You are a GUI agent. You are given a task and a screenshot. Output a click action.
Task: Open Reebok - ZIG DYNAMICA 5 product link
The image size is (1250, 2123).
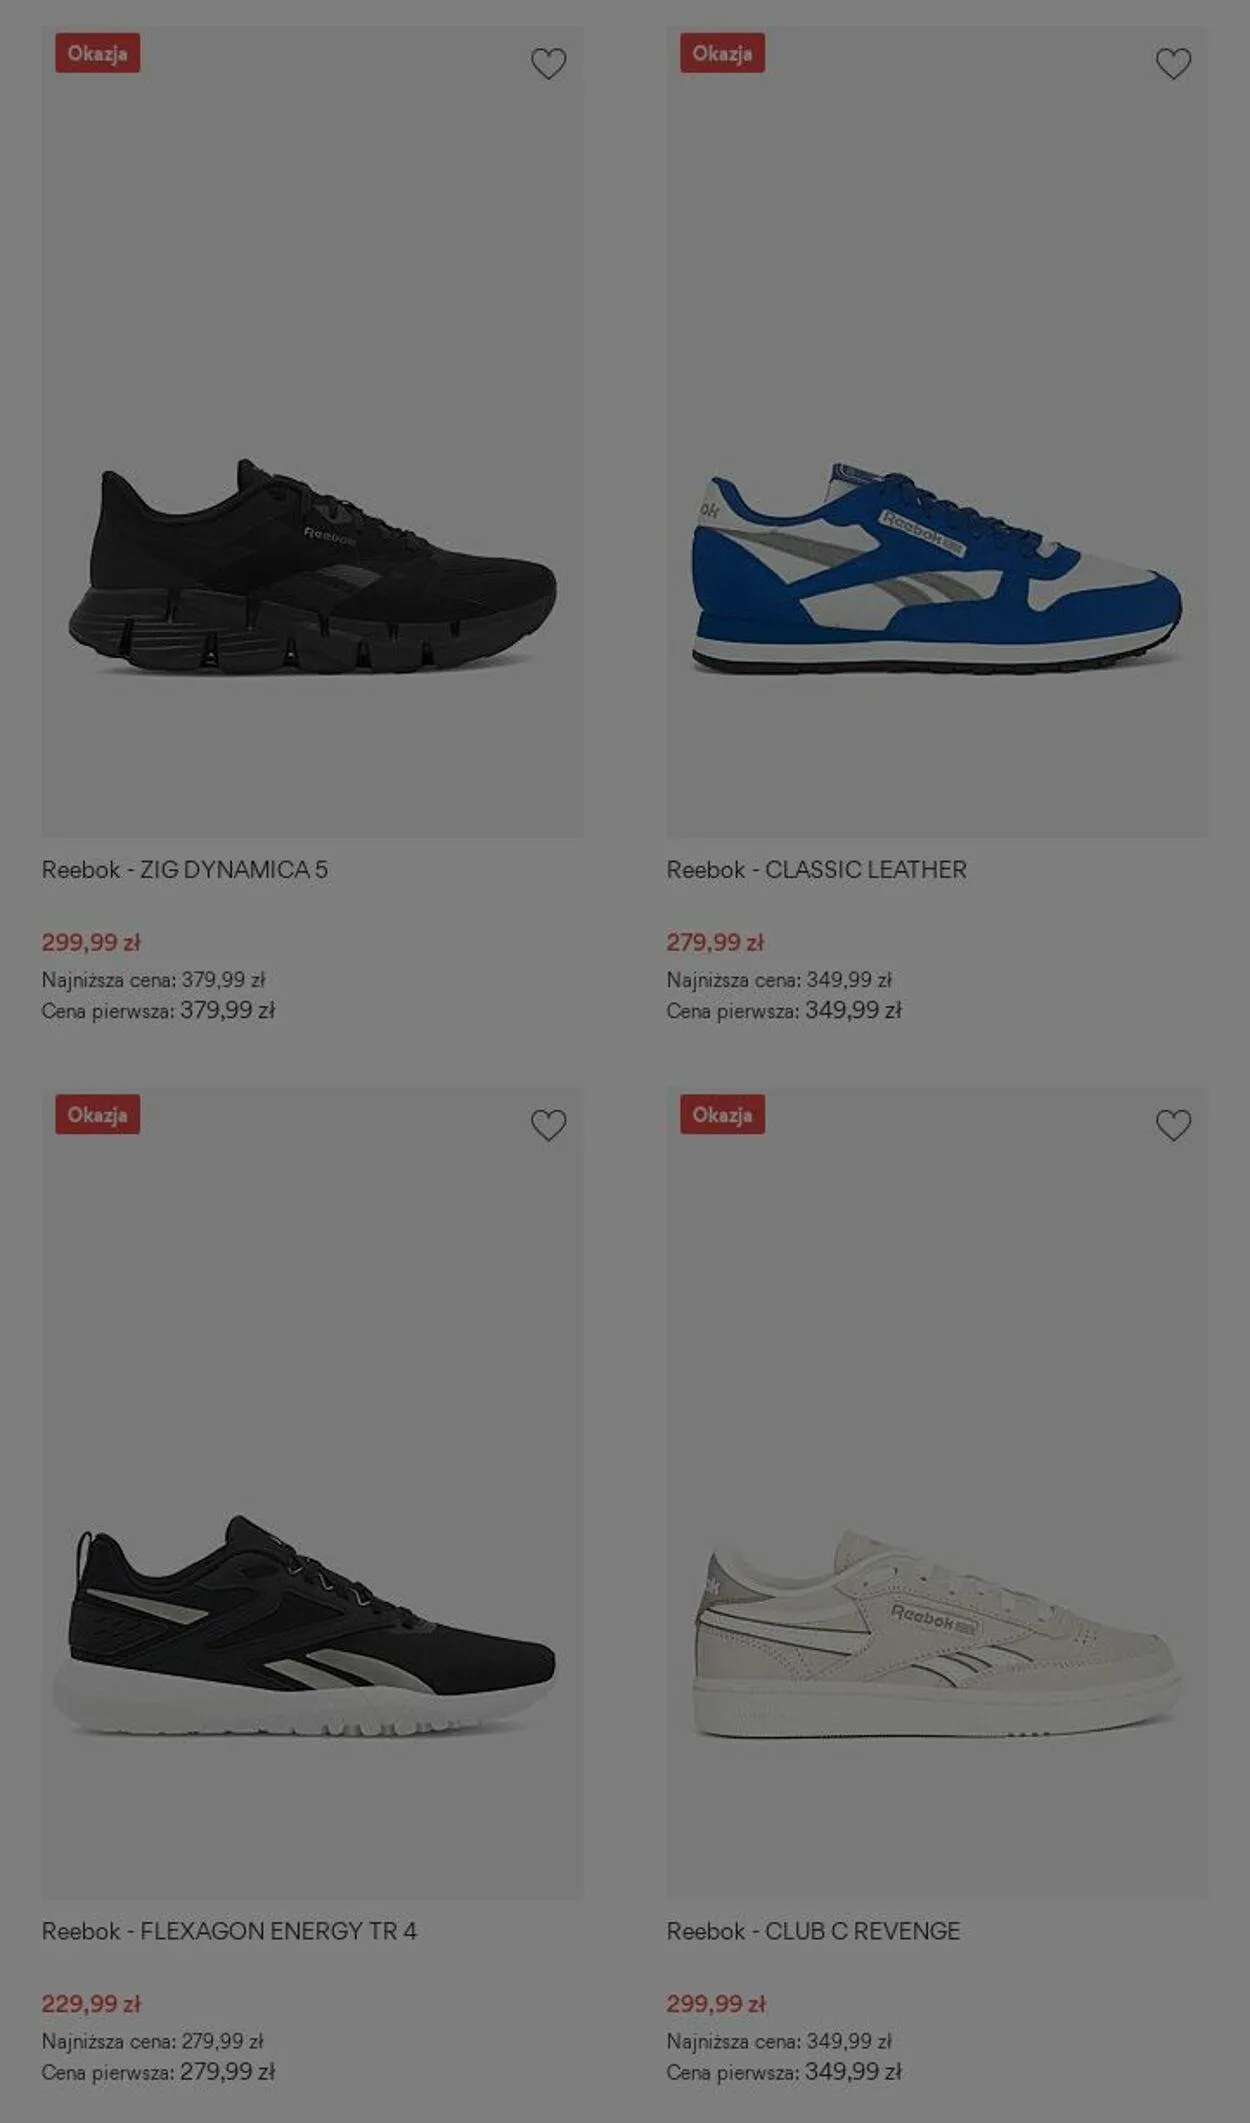coord(185,870)
